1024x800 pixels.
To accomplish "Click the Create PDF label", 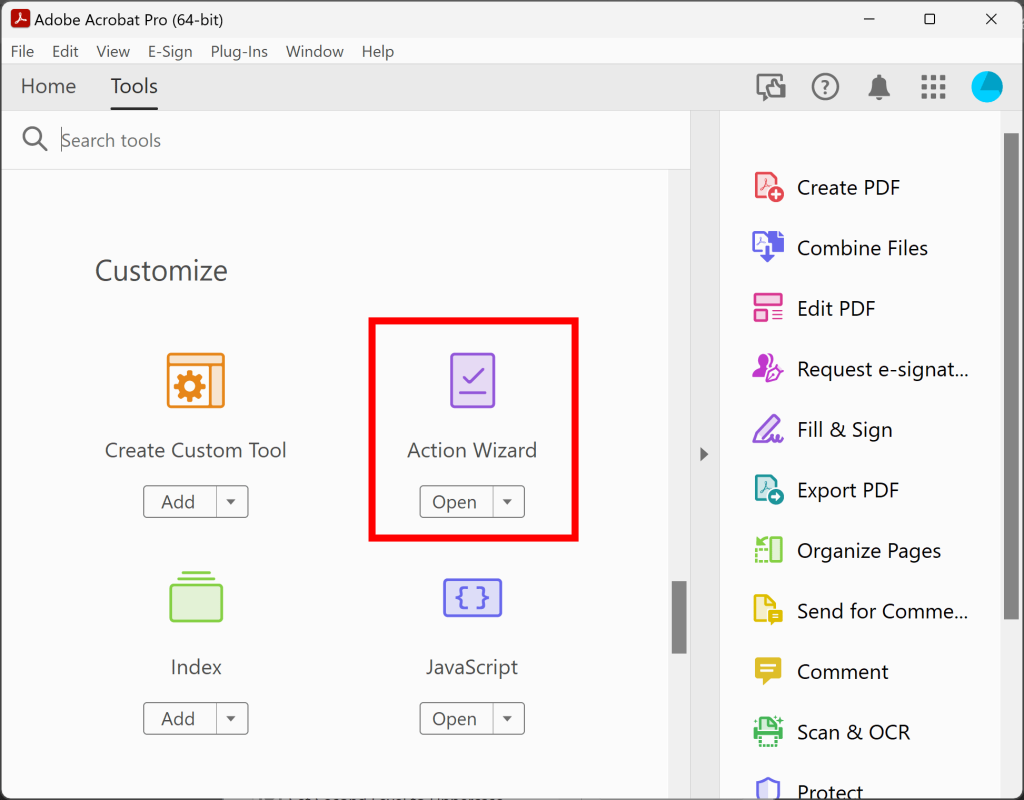I will click(x=848, y=188).
